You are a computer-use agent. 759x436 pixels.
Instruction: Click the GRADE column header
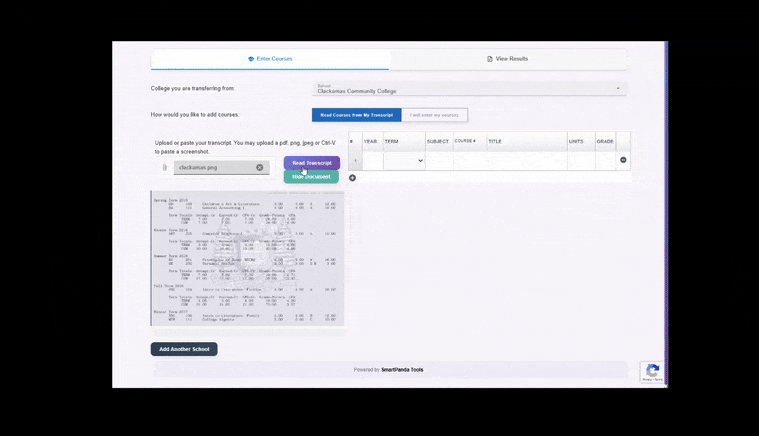coord(605,141)
